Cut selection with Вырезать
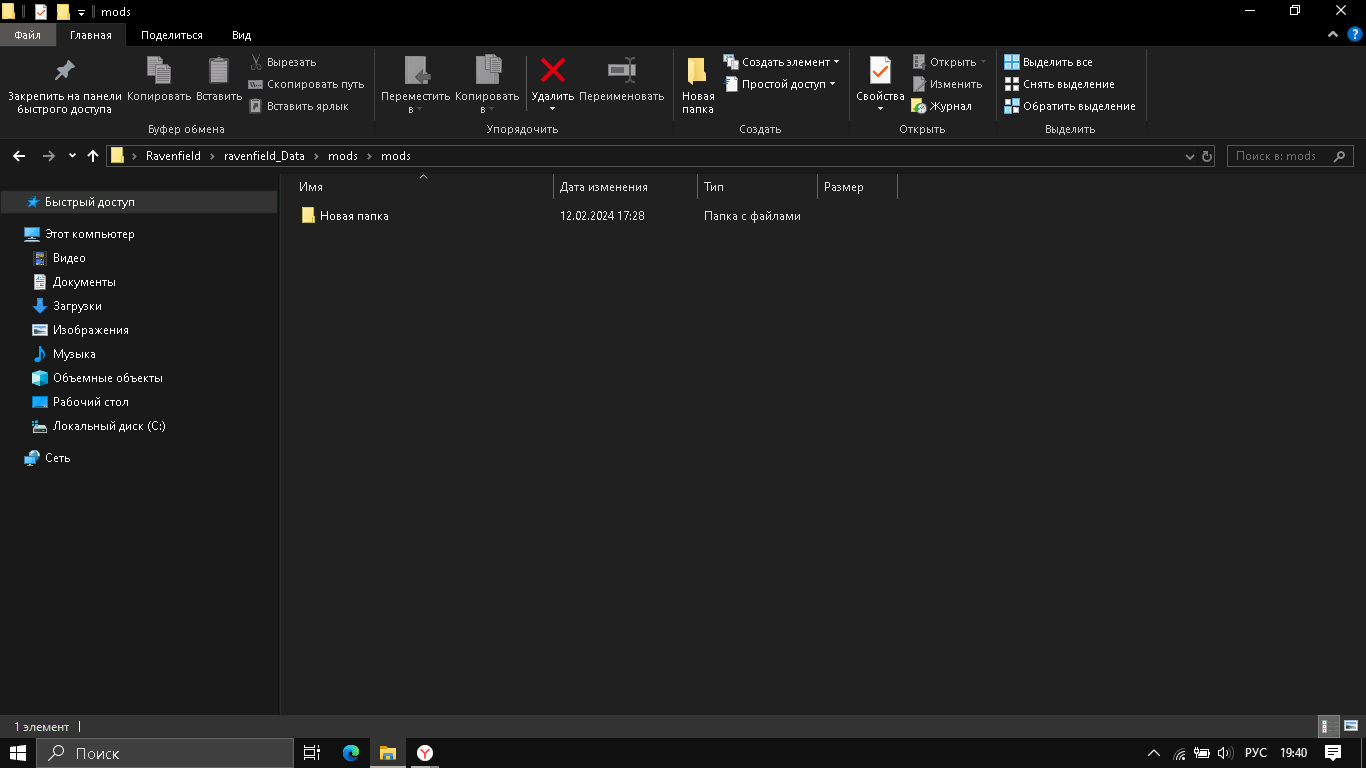 [283, 62]
